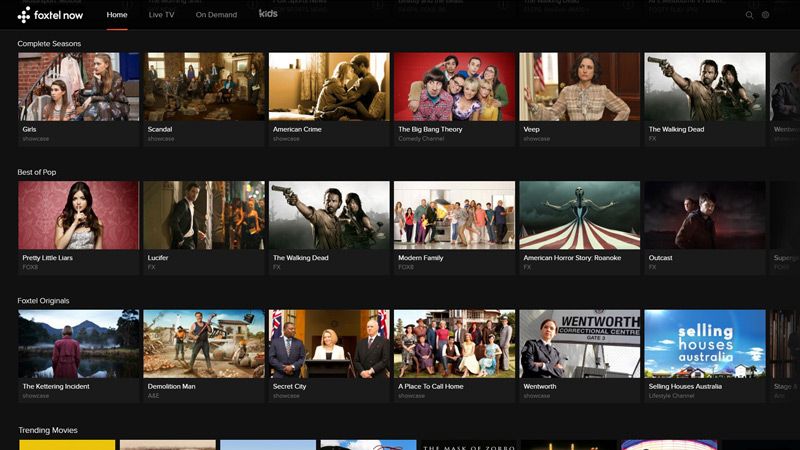Image resolution: width=800 pixels, height=450 pixels.
Task: Open the yellow movie poster in Trending Movies
Action: (x=67, y=445)
